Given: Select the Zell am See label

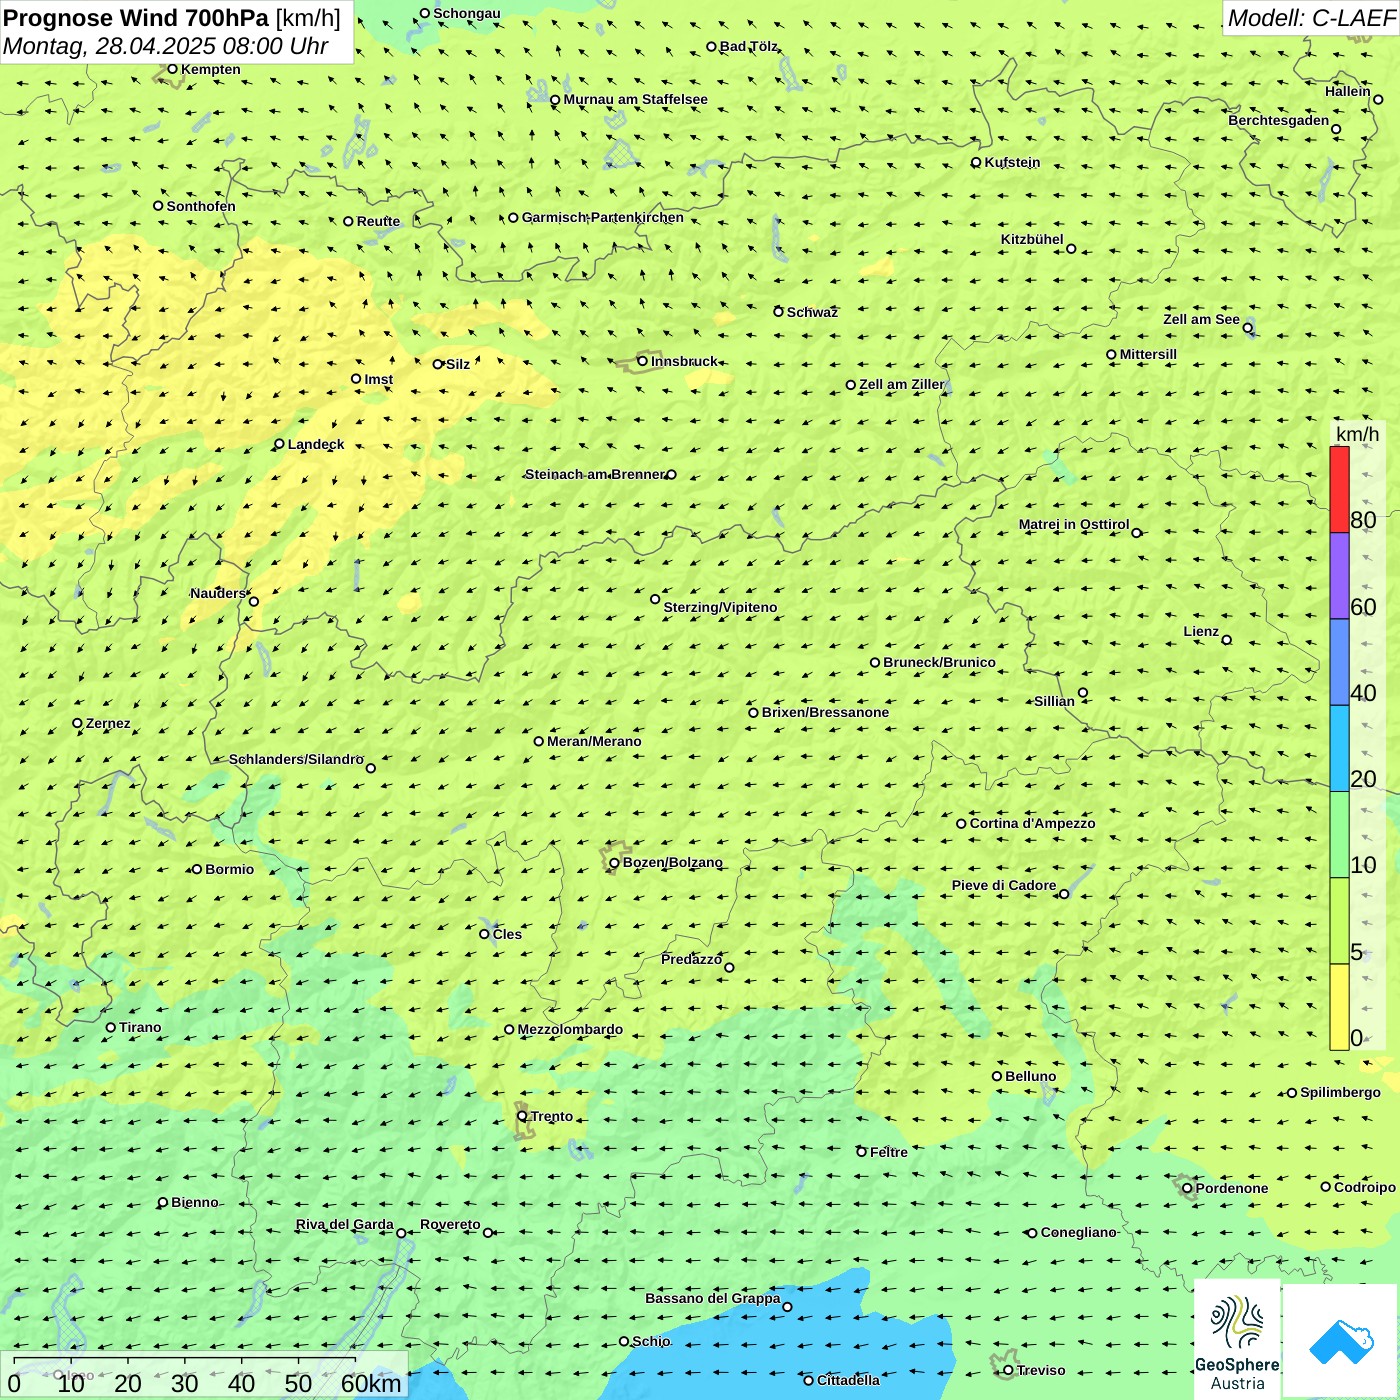Looking at the screenshot, I should (1201, 319).
